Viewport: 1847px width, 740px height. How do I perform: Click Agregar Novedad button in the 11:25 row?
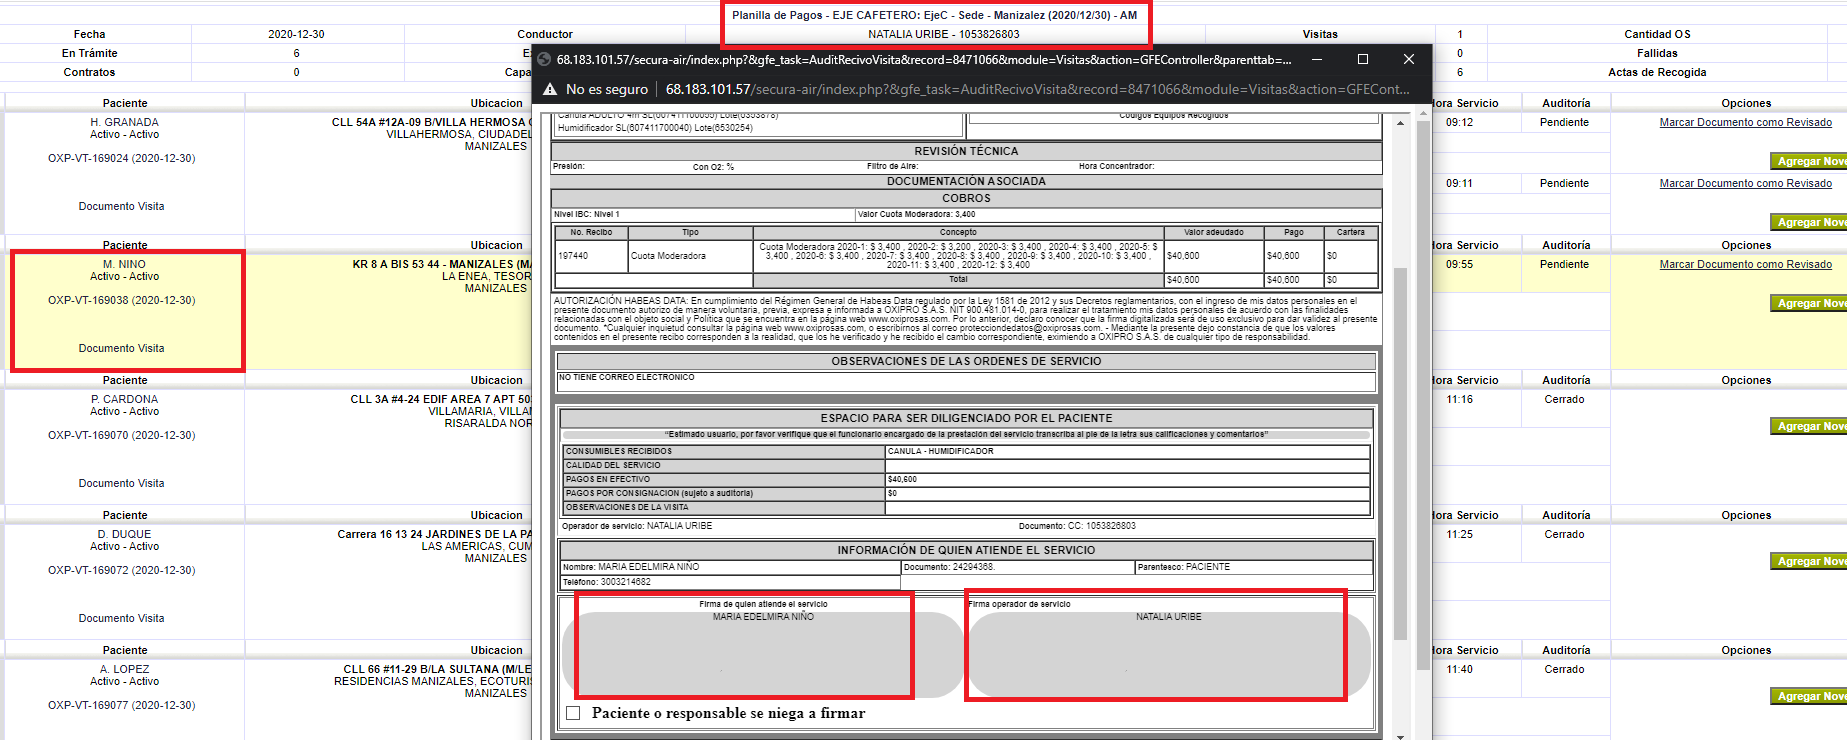click(1808, 561)
